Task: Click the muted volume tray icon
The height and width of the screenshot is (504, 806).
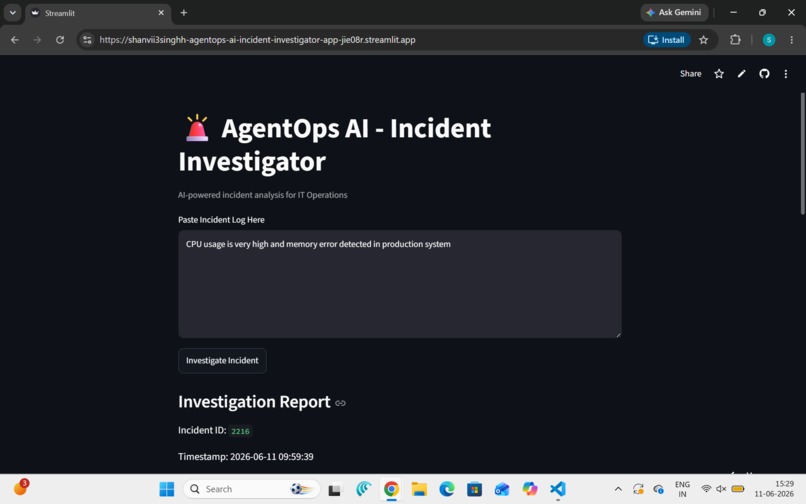Action: [721, 489]
